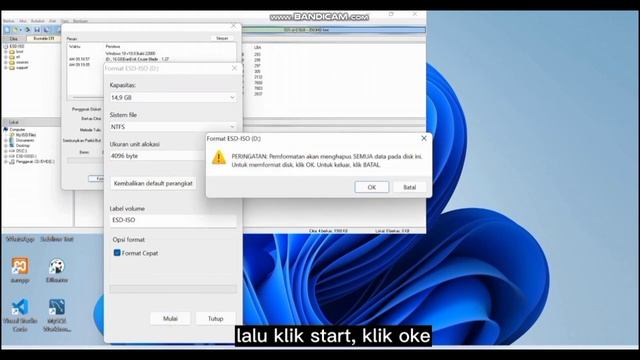
Task: Open the Aksi menu in UltraISO
Action: pyautogui.click(x=23, y=21)
